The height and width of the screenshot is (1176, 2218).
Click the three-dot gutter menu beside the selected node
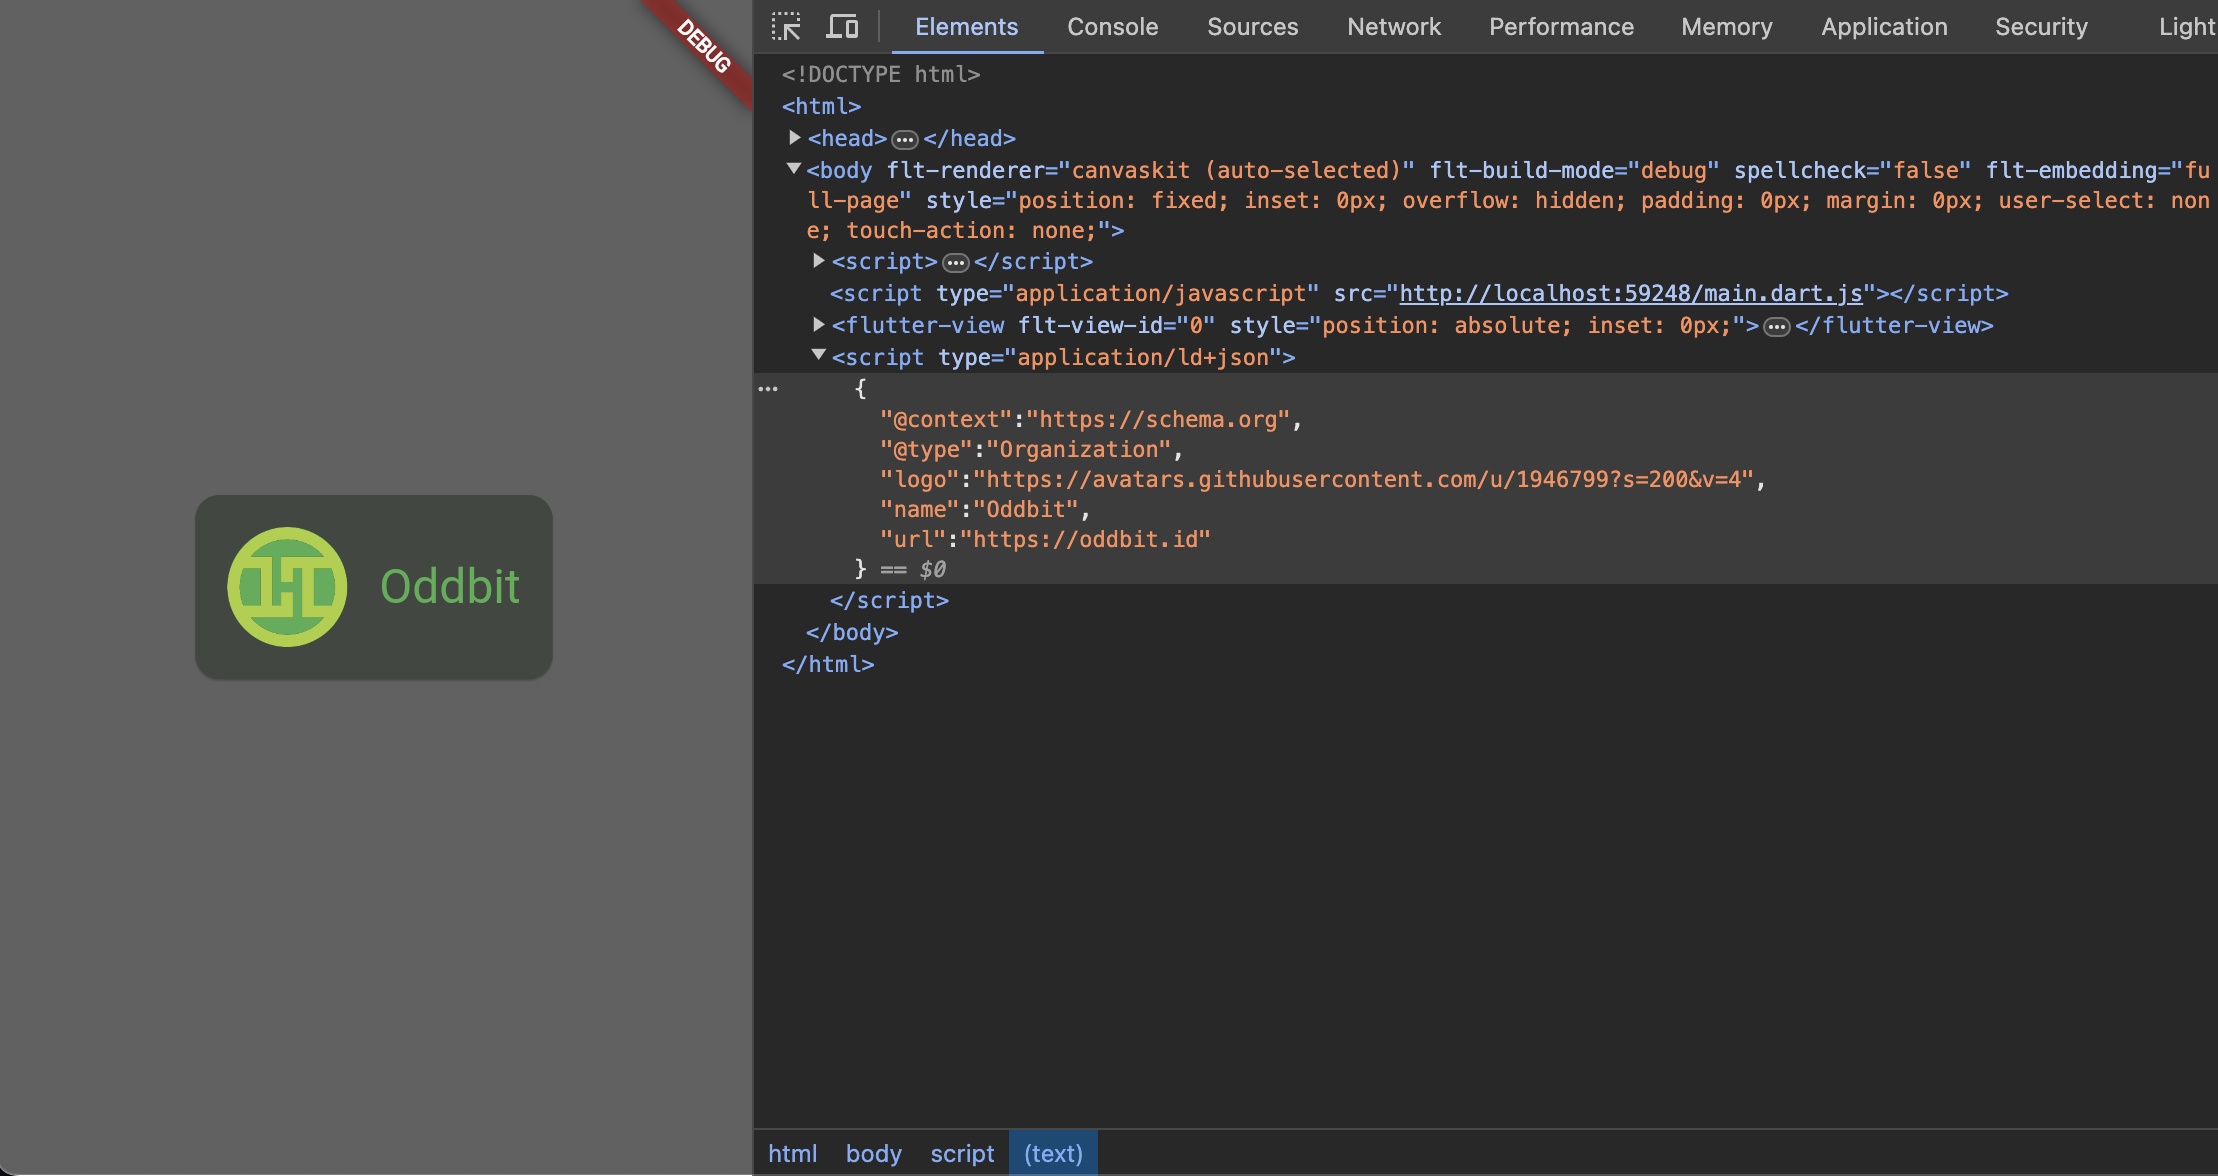768,389
